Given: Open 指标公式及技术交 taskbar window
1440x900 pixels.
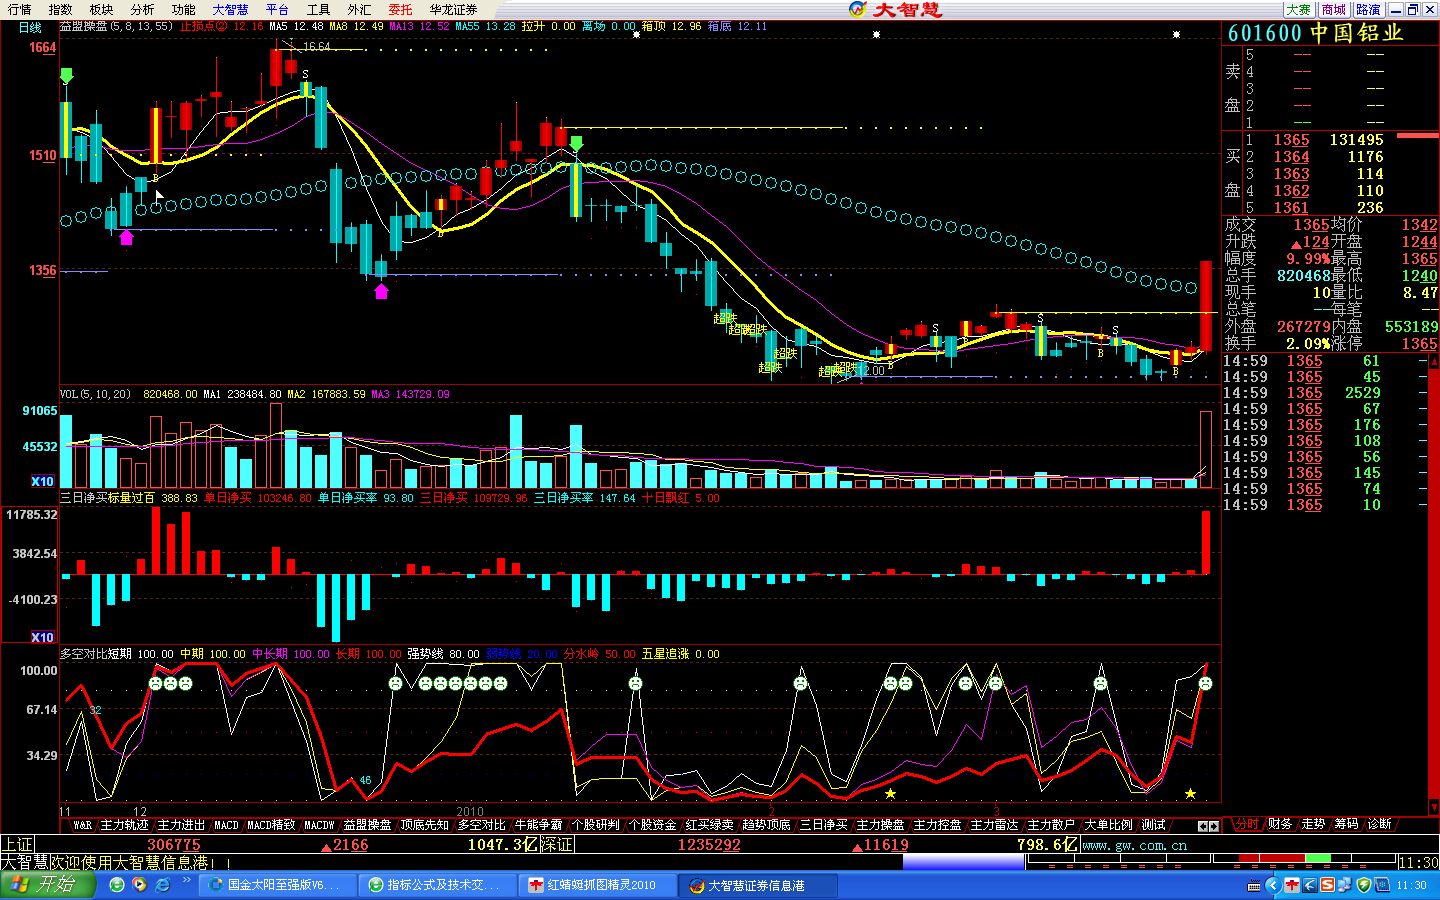Looking at the screenshot, I should coord(436,885).
